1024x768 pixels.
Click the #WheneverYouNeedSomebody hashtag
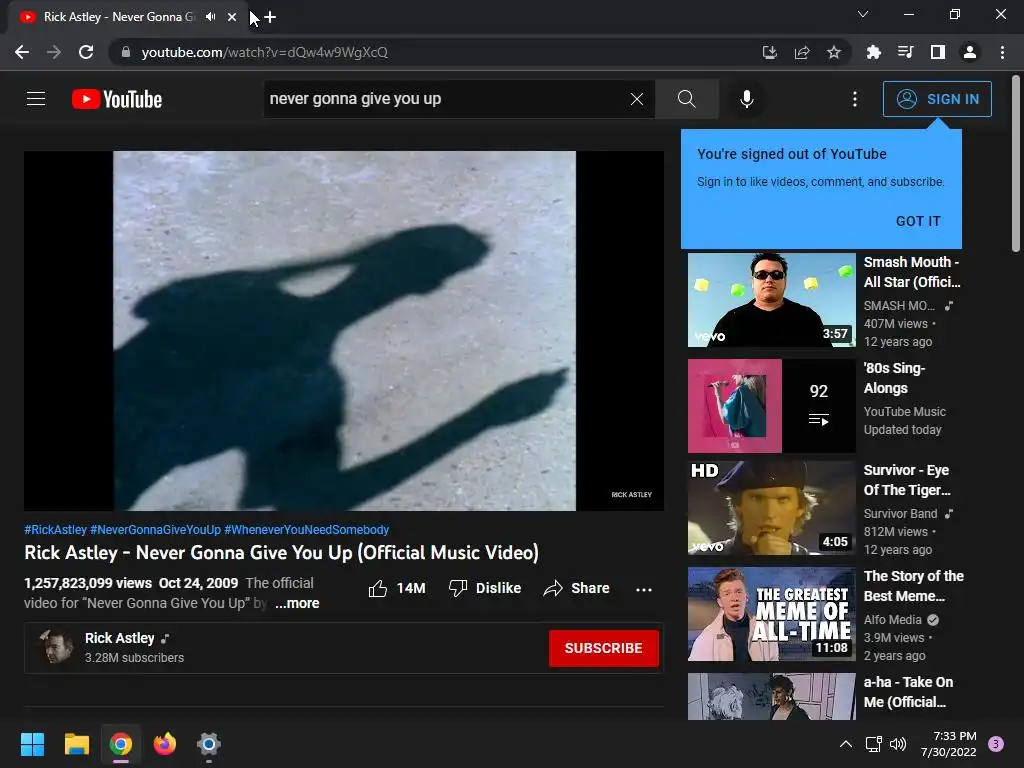click(x=307, y=530)
